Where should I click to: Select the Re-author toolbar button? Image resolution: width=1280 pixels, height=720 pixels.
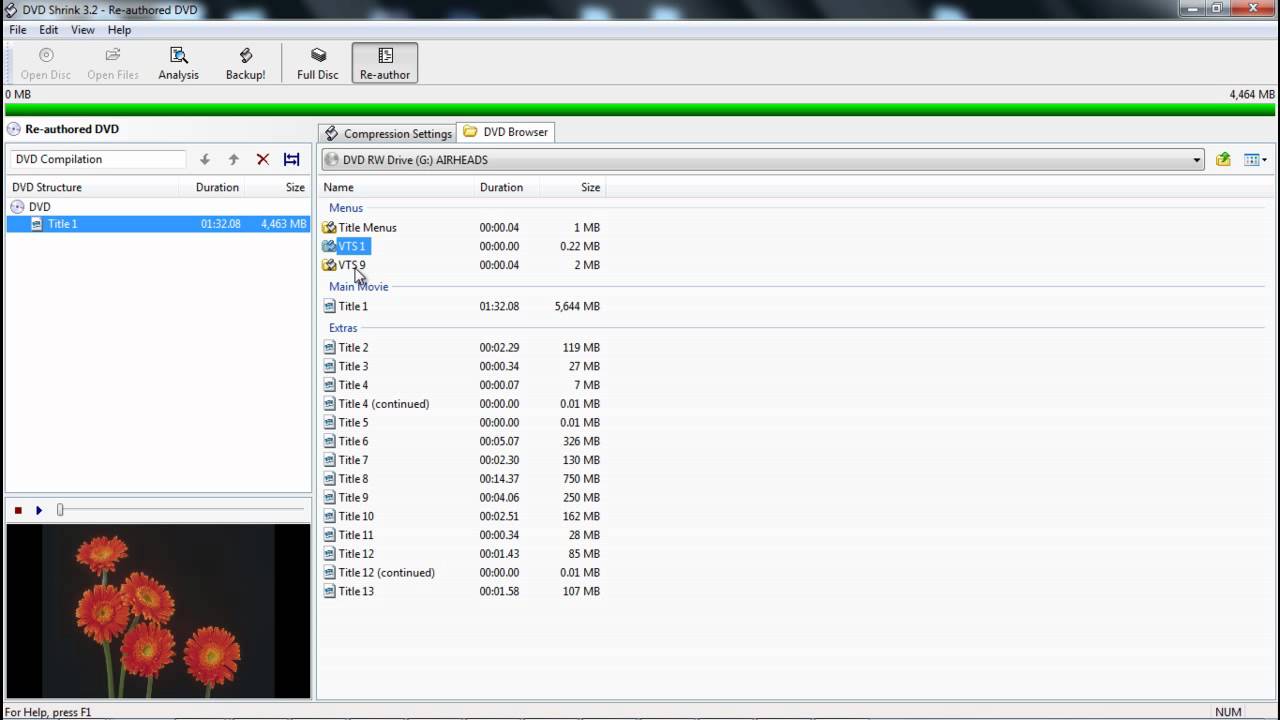(x=385, y=63)
